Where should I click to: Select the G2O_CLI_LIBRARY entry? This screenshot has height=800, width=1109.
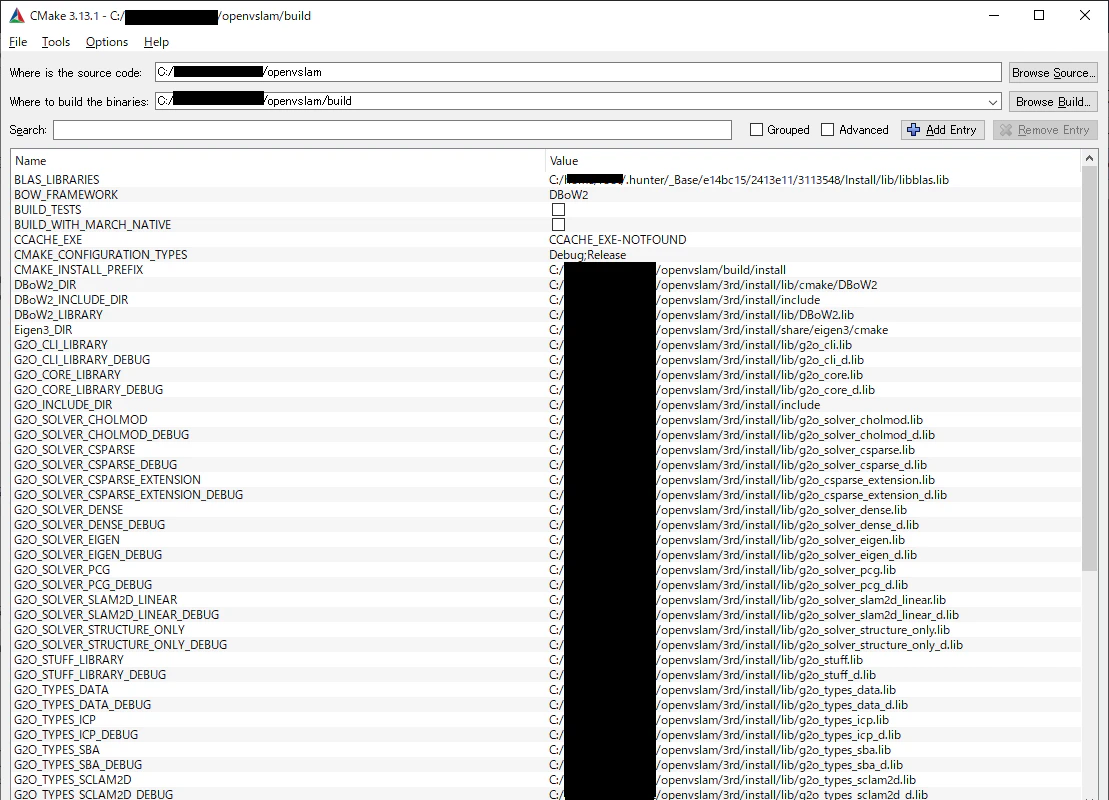coord(61,345)
